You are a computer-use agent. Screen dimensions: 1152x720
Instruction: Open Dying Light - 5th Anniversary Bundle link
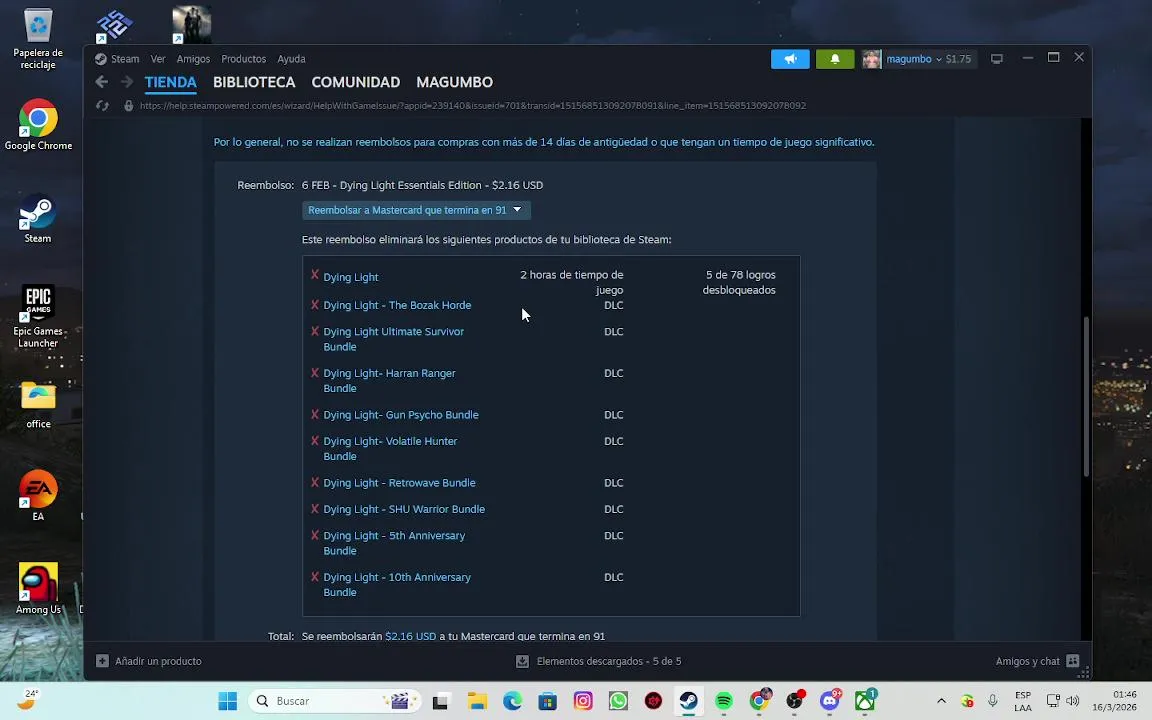tap(394, 543)
